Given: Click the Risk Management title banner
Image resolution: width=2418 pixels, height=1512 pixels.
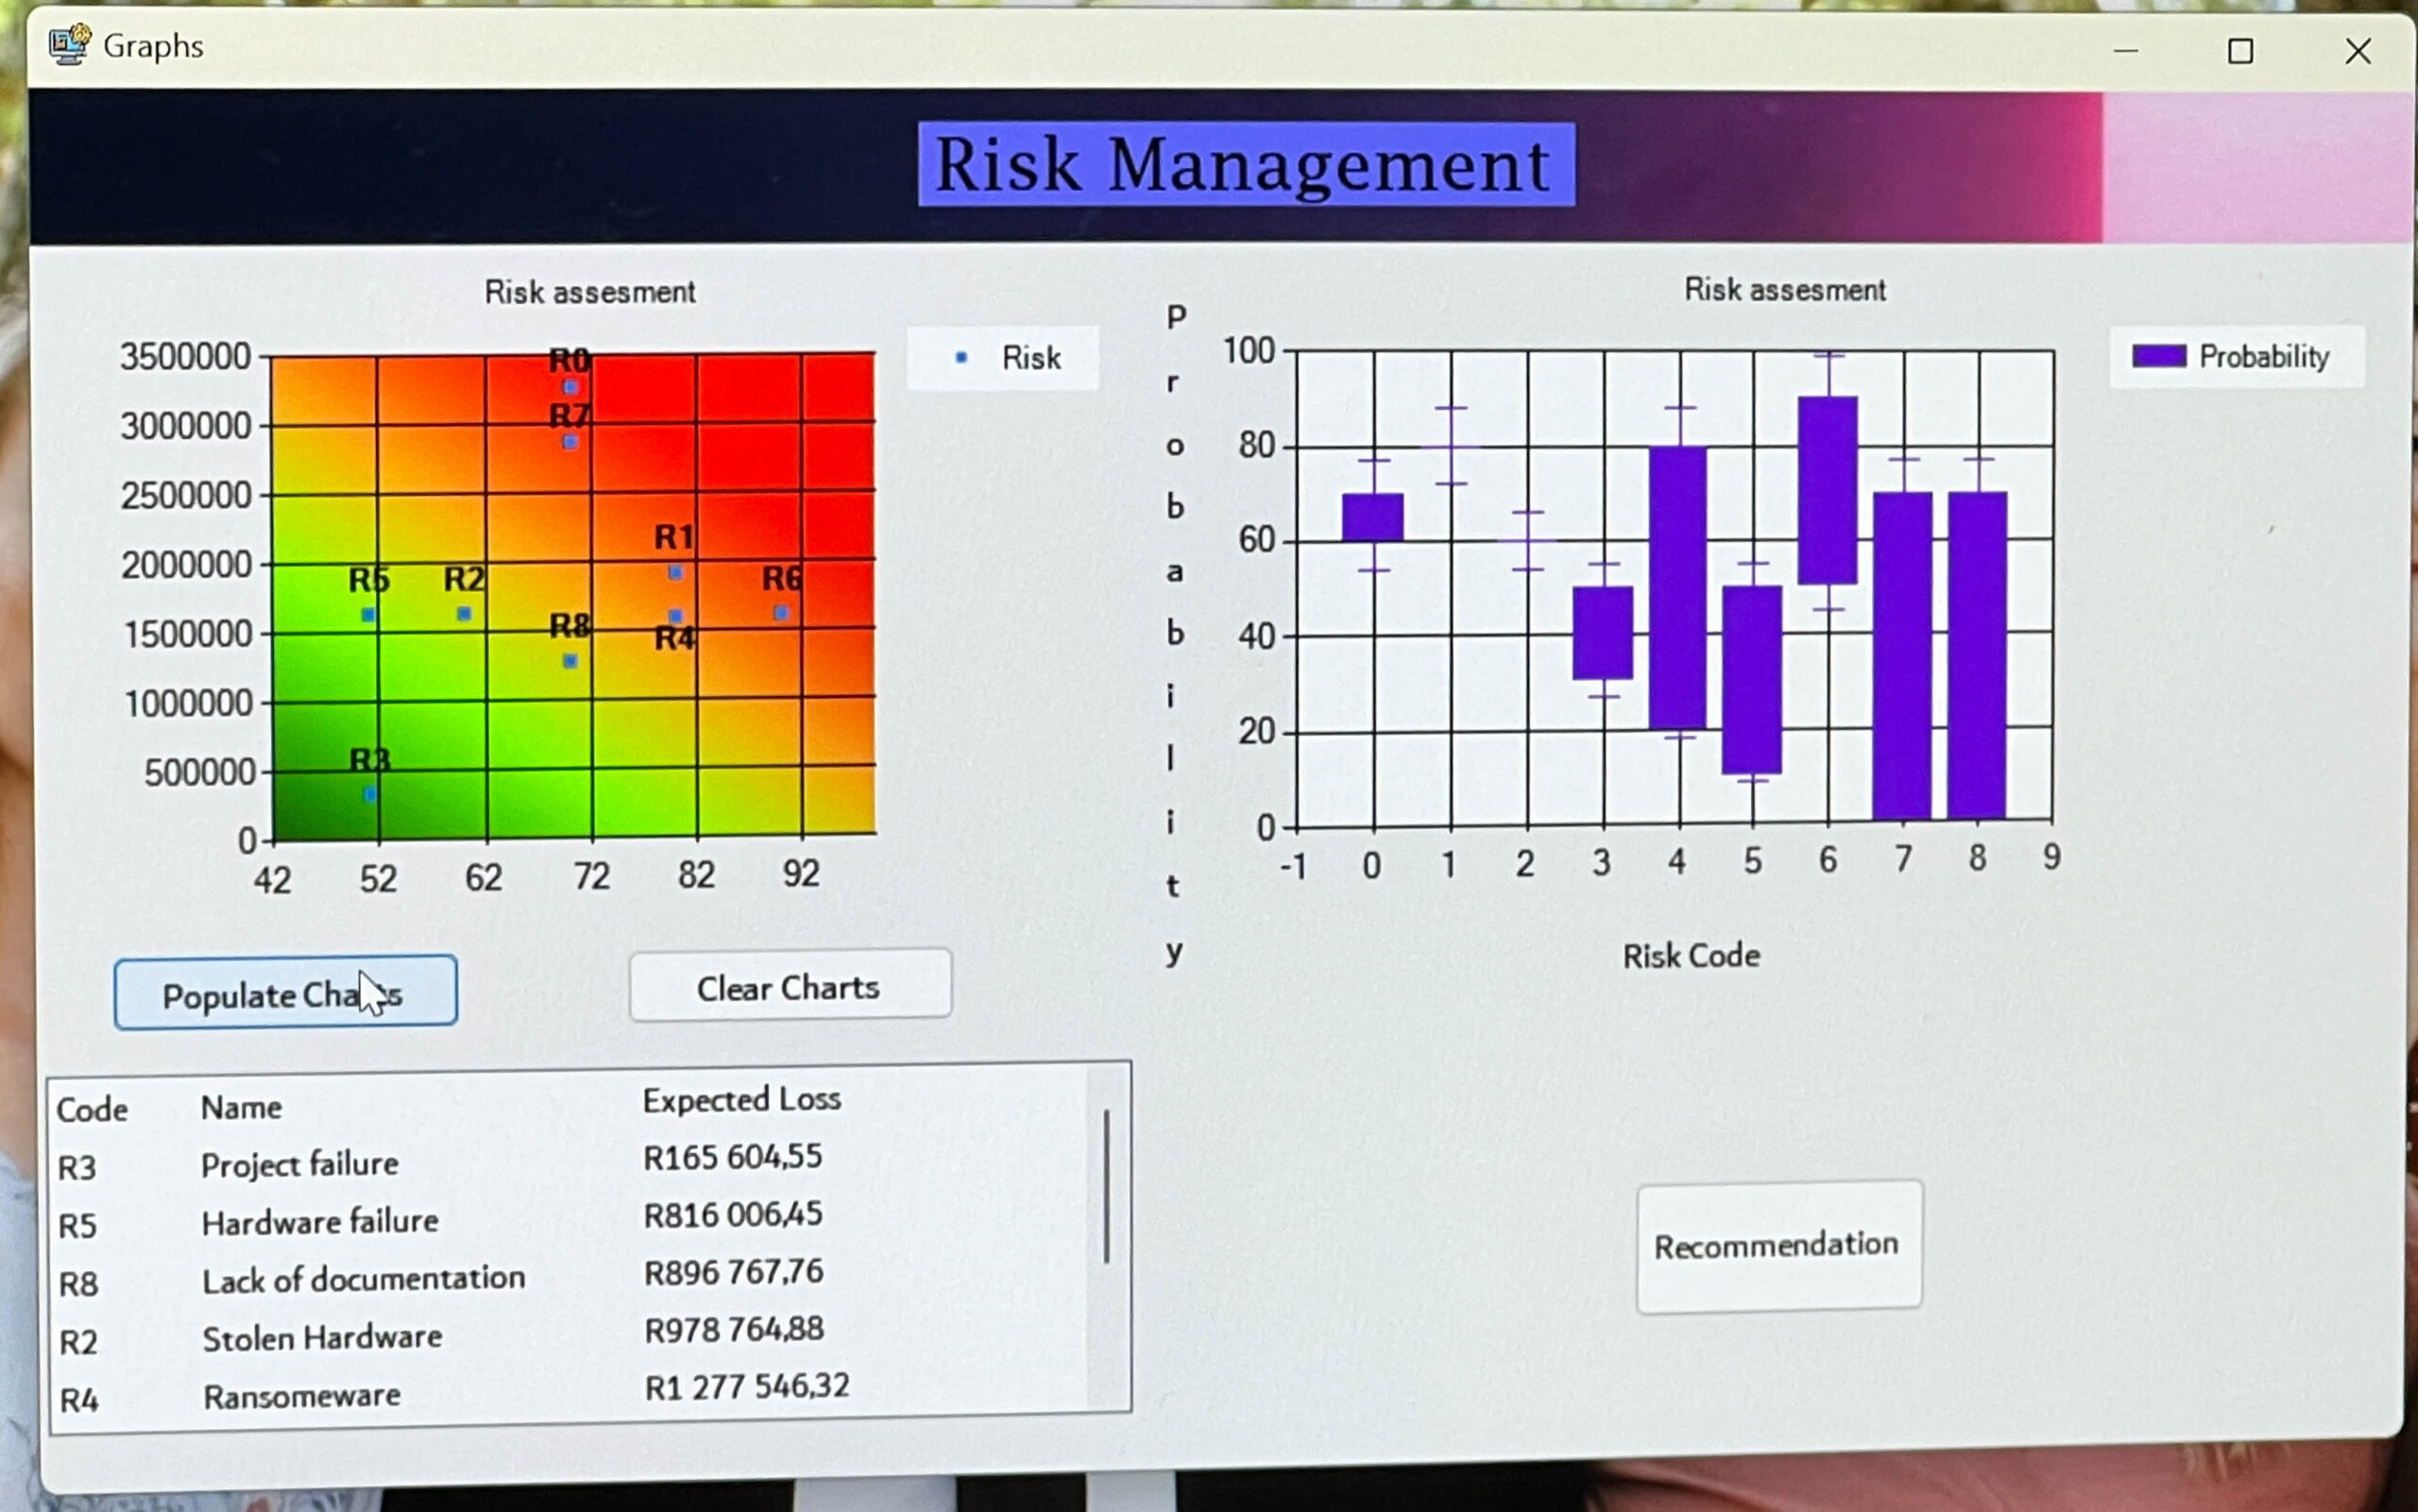Looking at the screenshot, I should [1246, 165].
